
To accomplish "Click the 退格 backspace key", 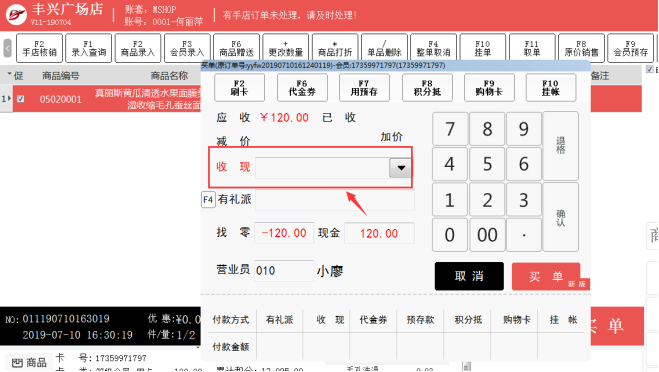I will (x=561, y=146).
